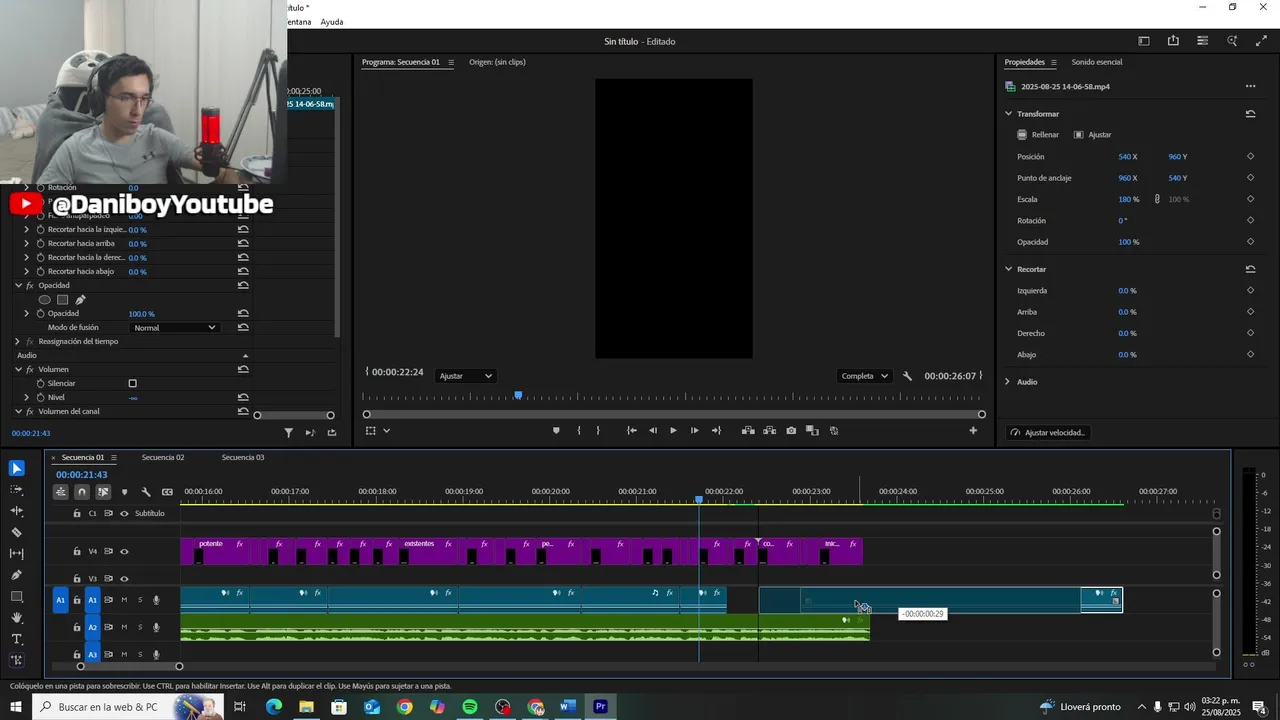Select the Razor tool
This screenshot has width=1280, height=720.
click(x=17, y=532)
